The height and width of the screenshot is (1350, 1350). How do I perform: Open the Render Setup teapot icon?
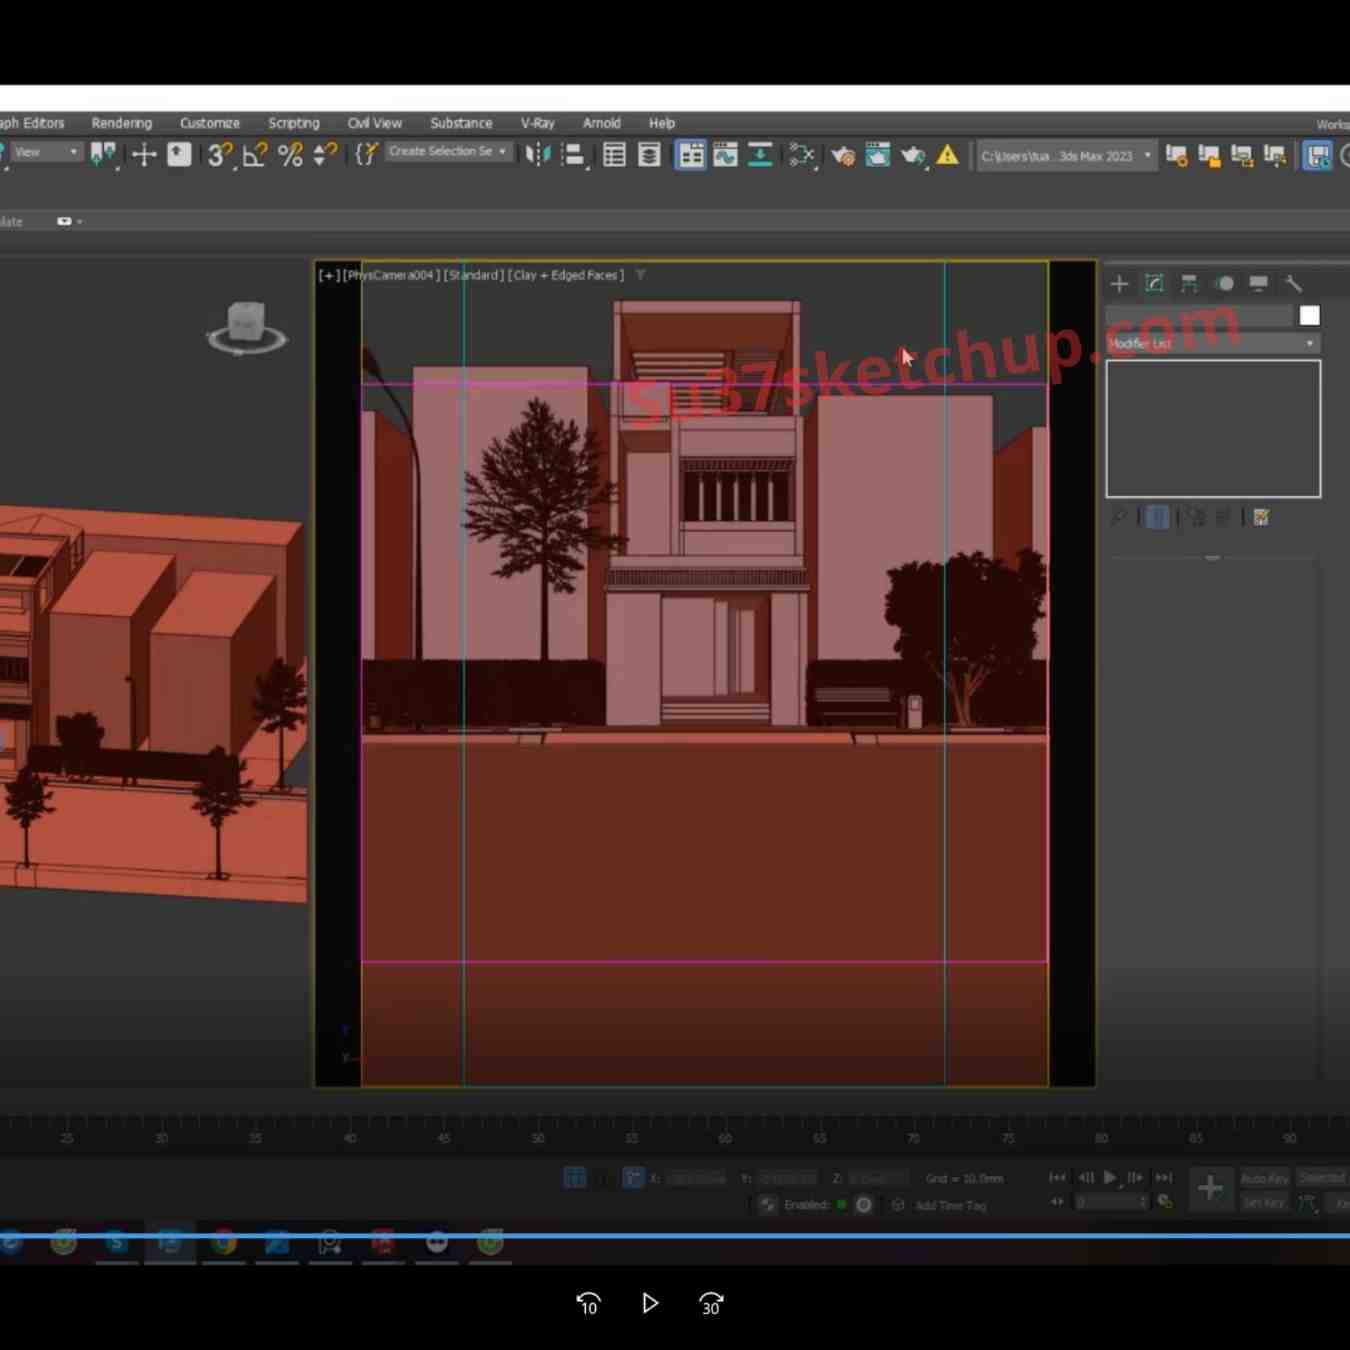click(843, 155)
